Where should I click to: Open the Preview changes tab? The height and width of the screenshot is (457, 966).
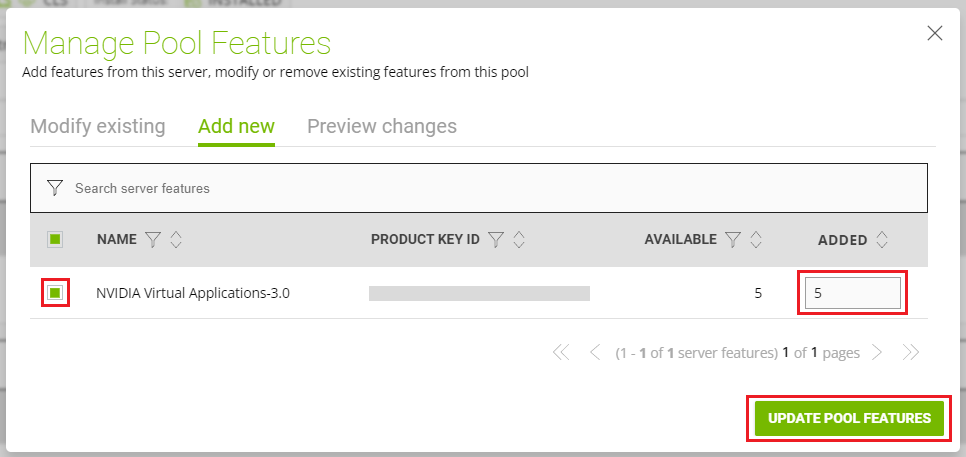(x=382, y=127)
